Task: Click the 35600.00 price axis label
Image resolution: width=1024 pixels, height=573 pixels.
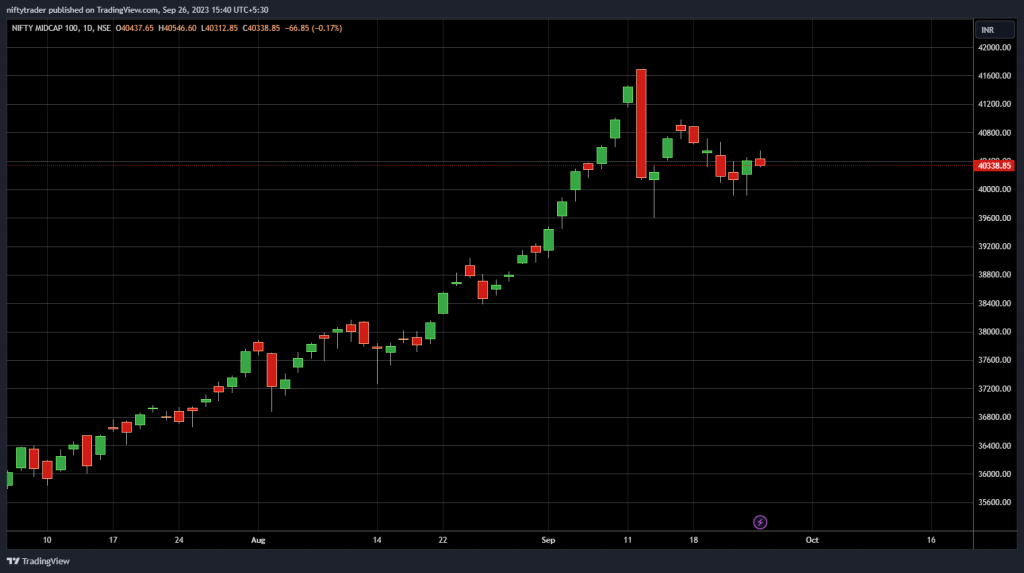Action: (x=994, y=502)
